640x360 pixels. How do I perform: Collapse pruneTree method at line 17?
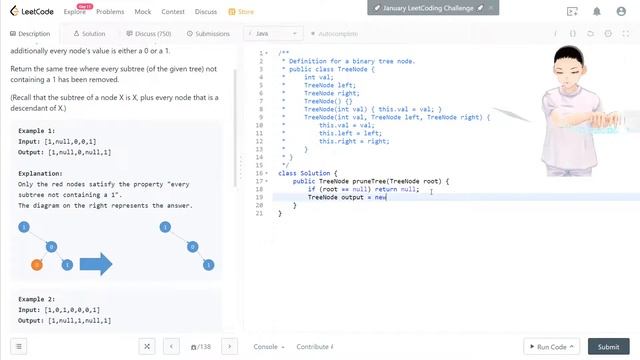267,181
